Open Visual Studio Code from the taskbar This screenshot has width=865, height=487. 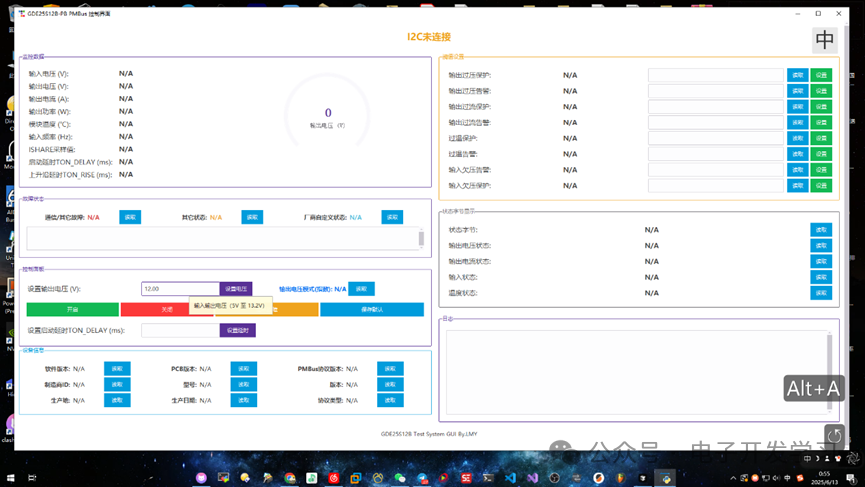[510, 478]
